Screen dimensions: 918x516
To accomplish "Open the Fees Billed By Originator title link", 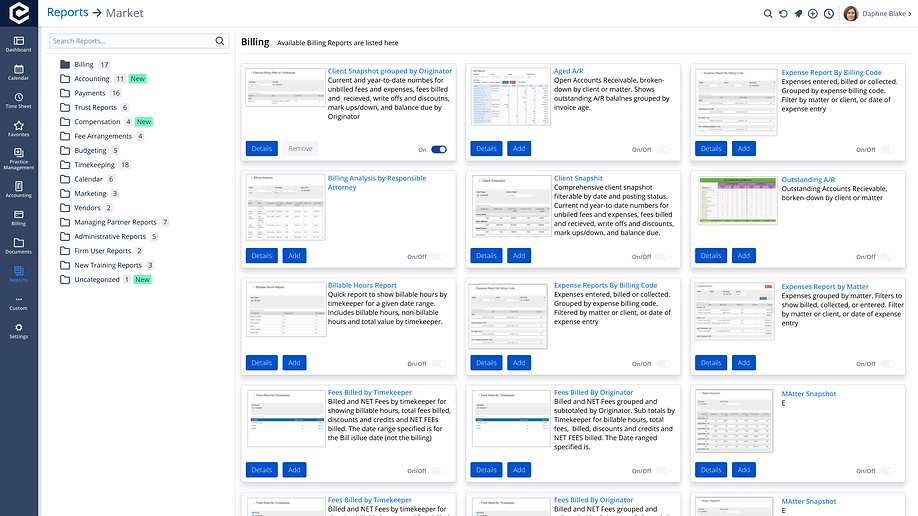I will (593, 392).
